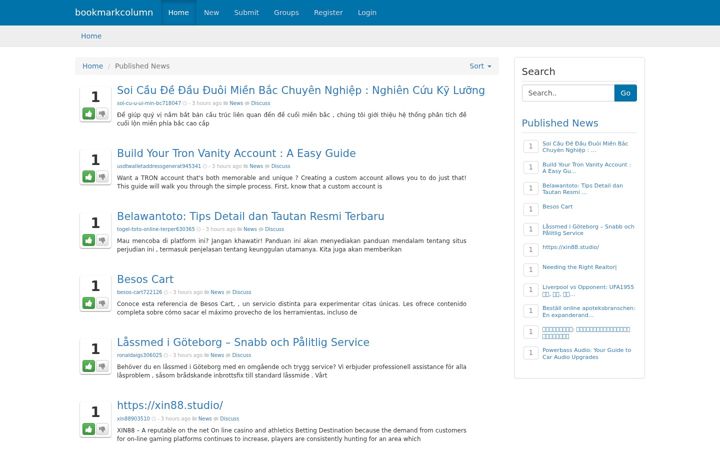
Task: Open sidebar link Soi Cầu Đề Đầu Đuôi
Action: pyautogui.click(x=585, y=147)
